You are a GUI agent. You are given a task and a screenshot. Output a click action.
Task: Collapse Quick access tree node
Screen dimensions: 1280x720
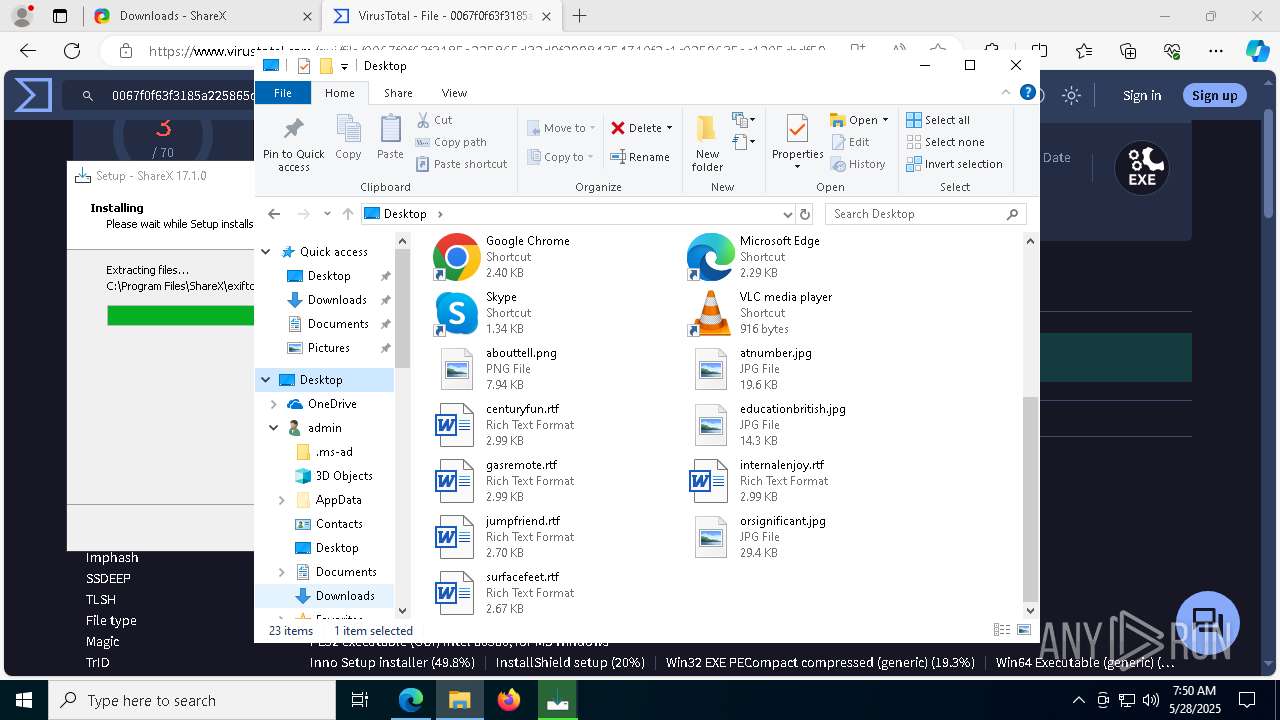click(x=266, y=252)
